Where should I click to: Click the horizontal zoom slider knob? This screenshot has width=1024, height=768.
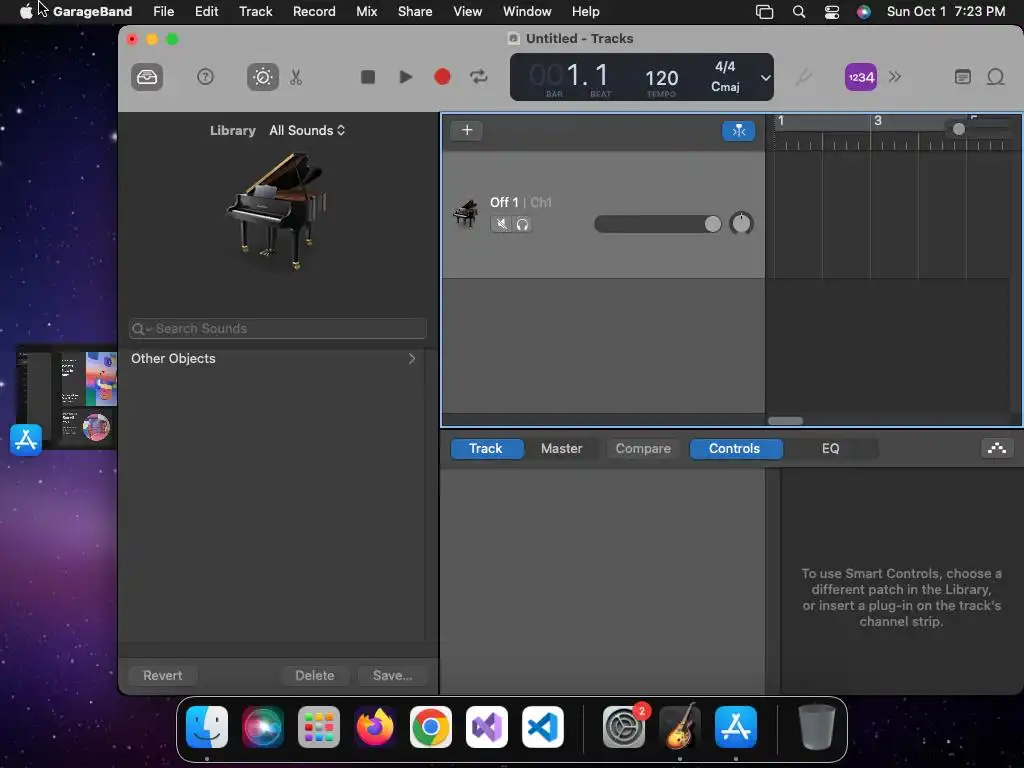[958, 129]
